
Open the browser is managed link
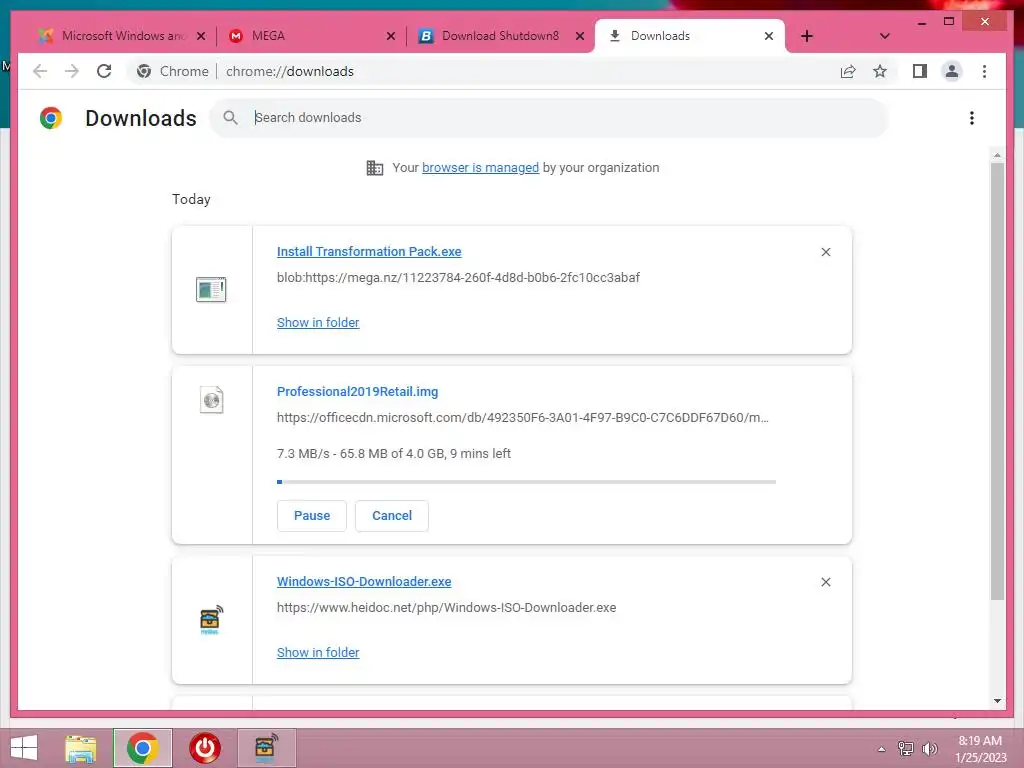[480, 168]
